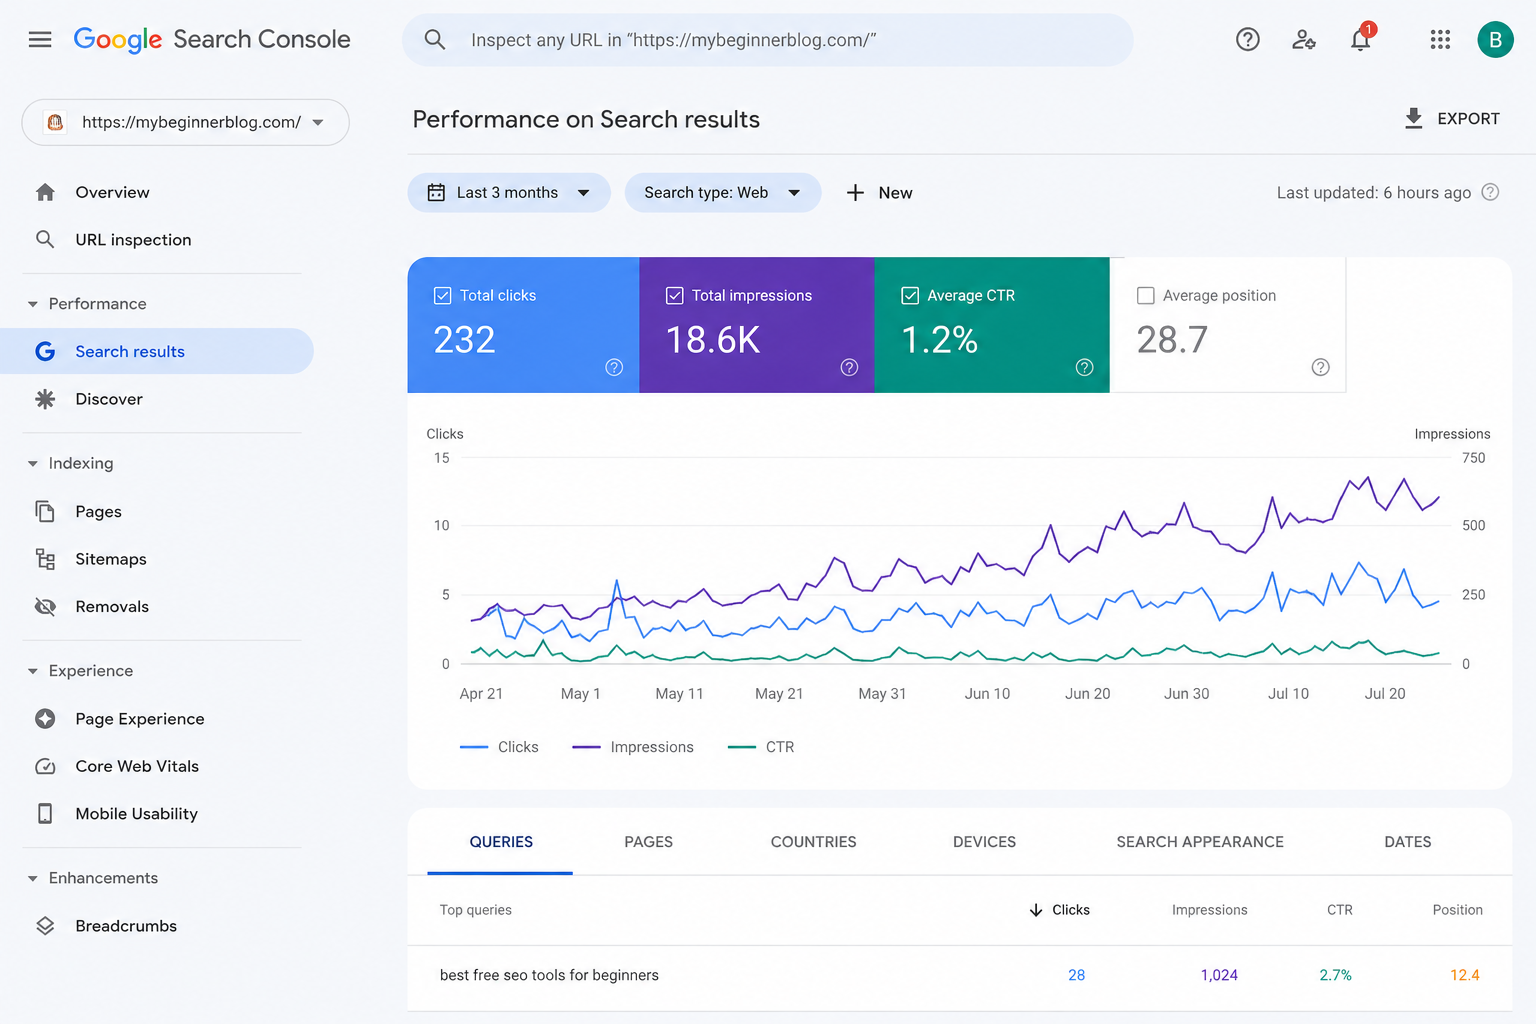Collapse the Enhancements section

click(x=33, y=878)
